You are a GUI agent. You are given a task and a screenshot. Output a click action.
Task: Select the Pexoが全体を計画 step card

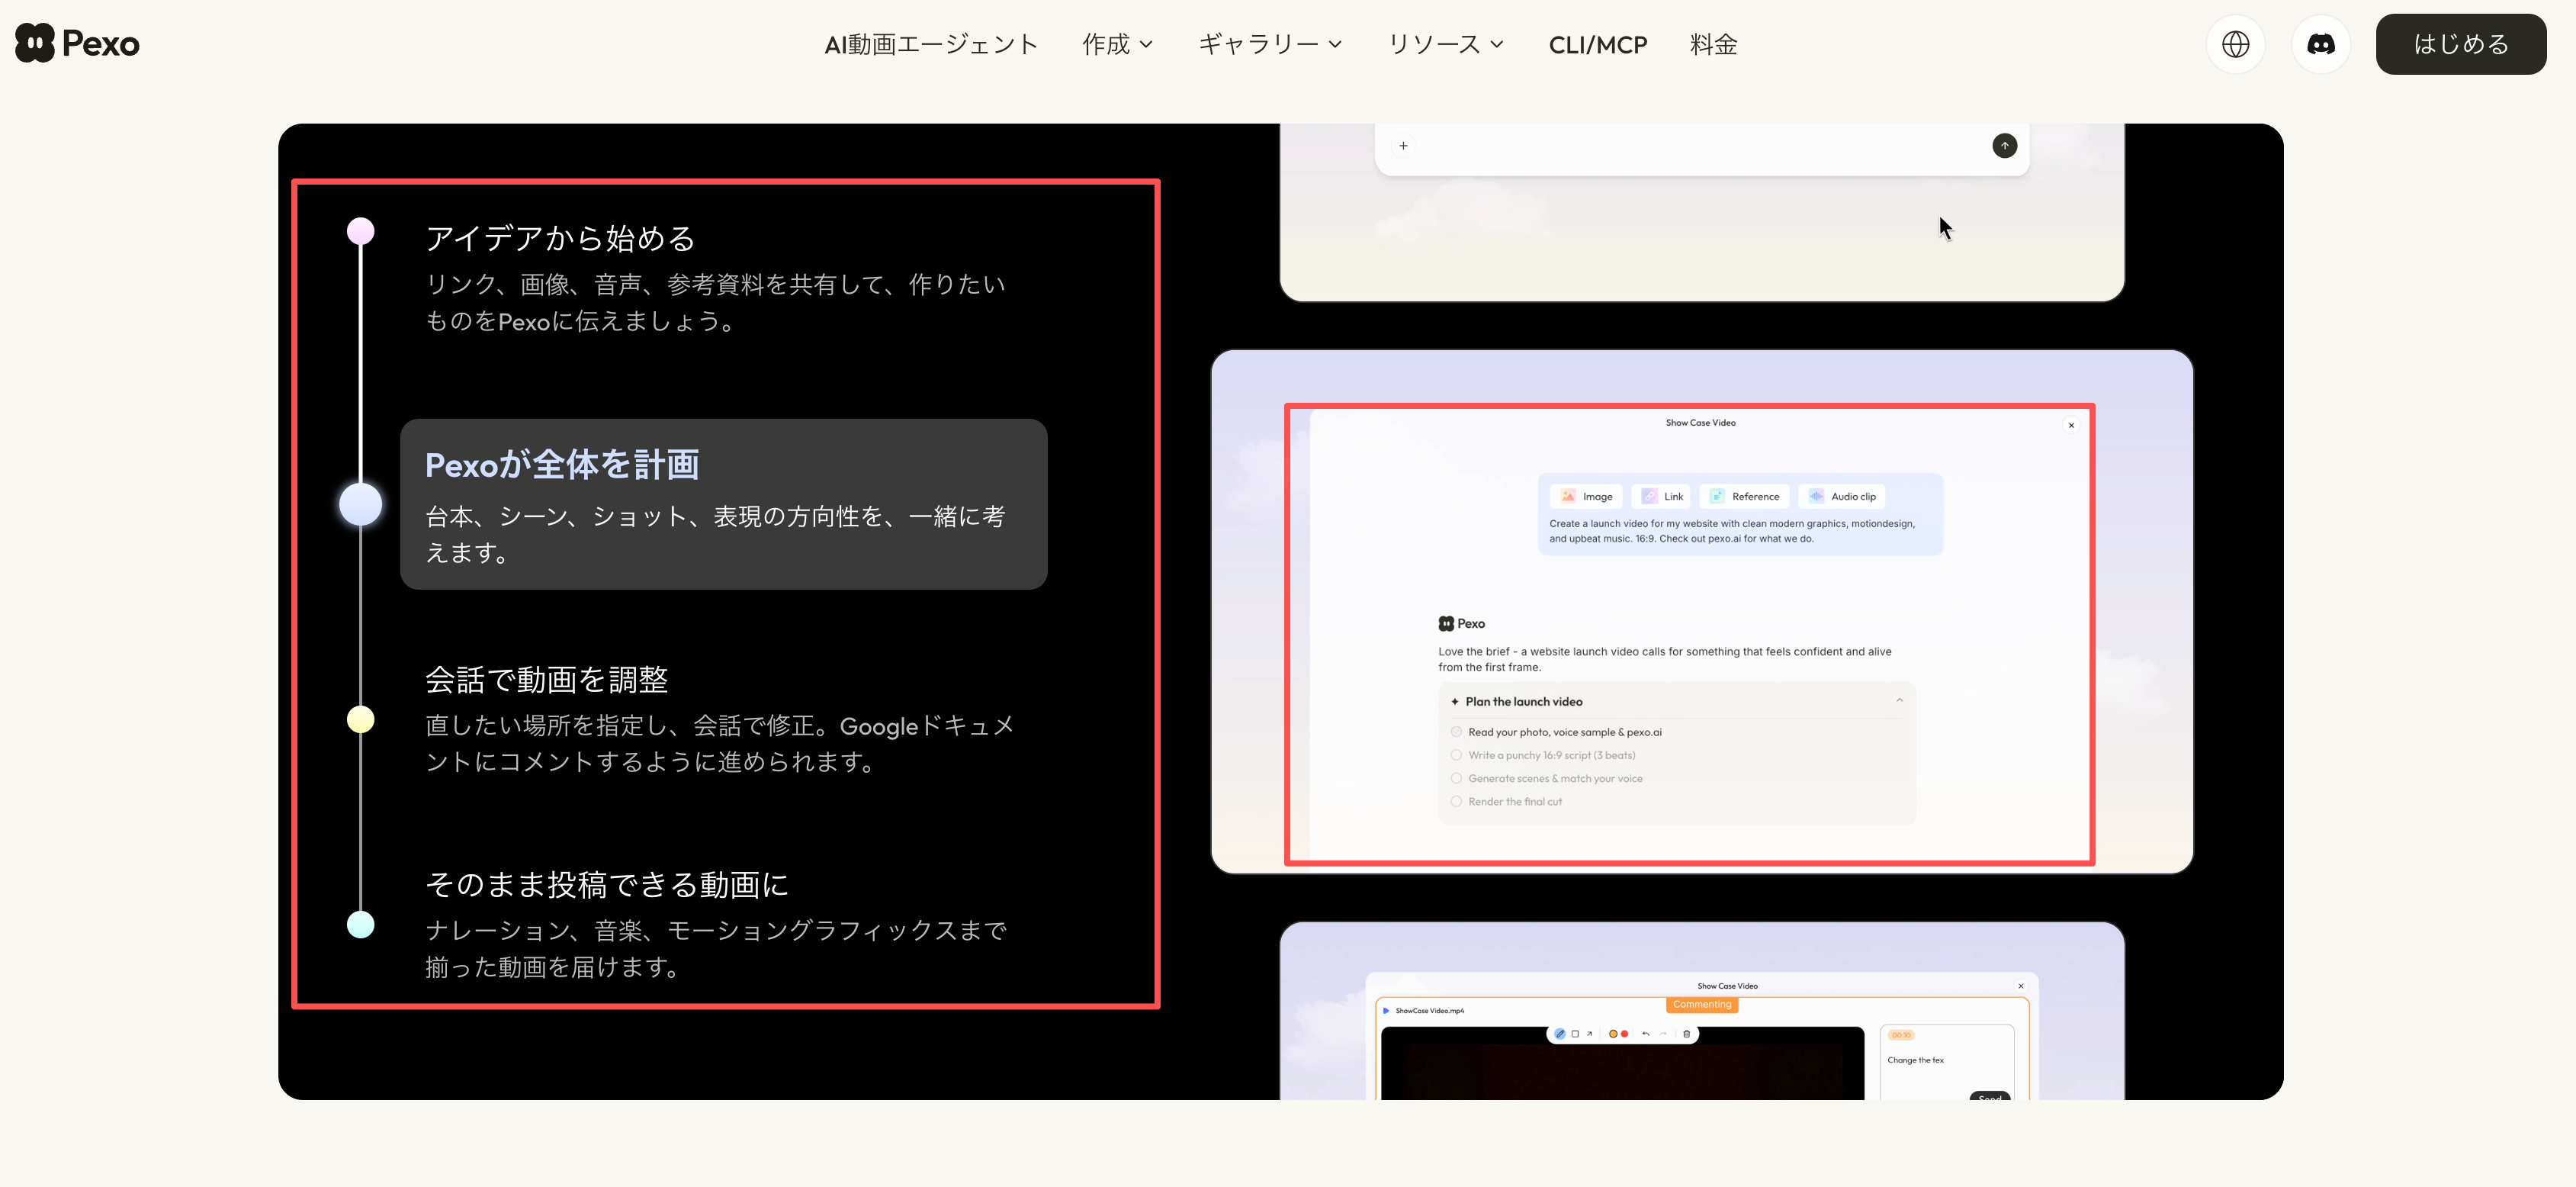723,504
